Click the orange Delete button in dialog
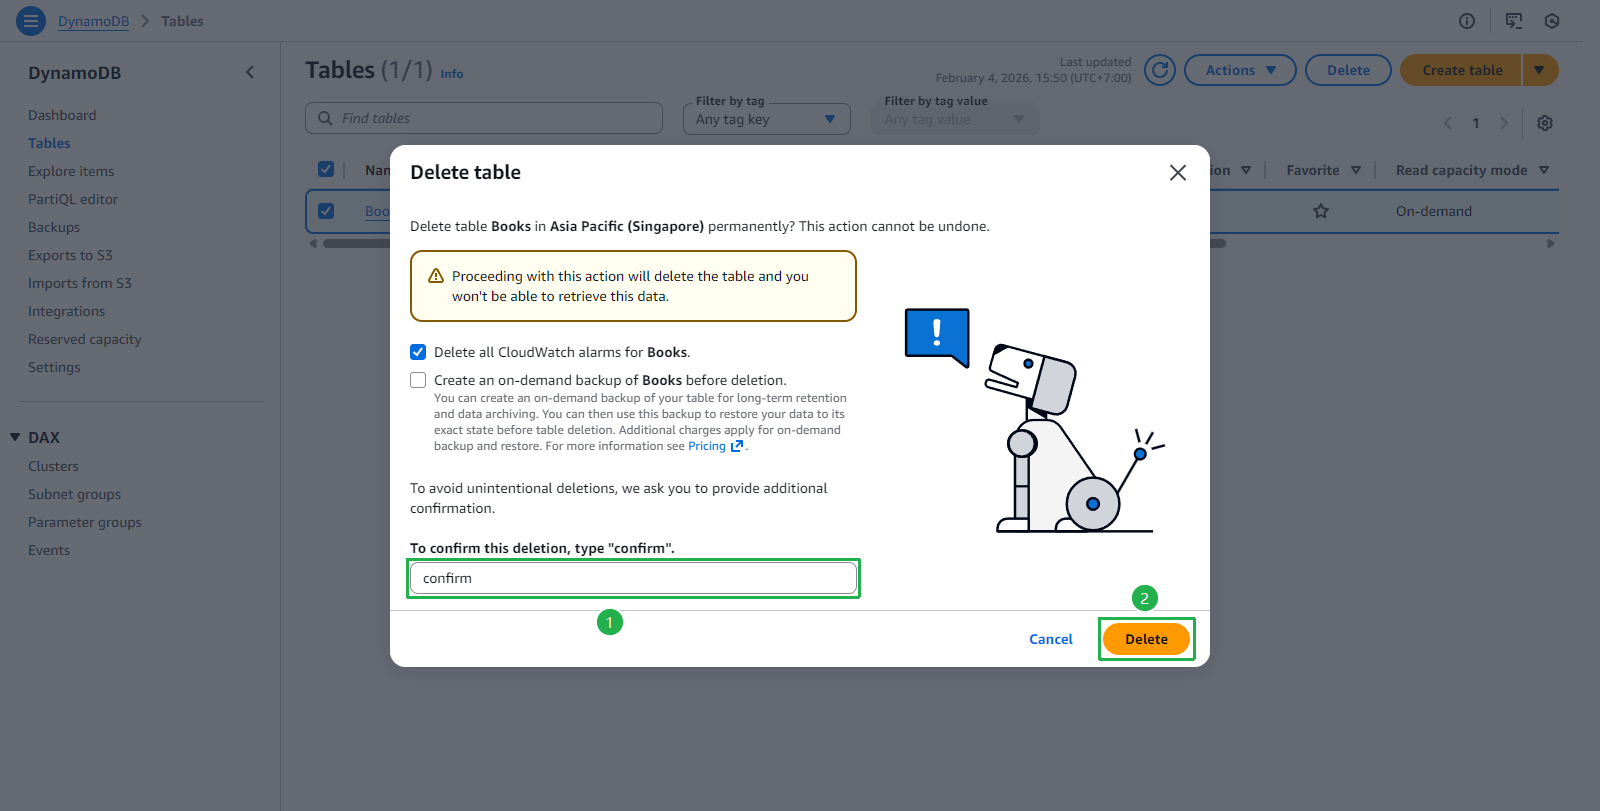Image resolution: width=1600 pixels, height=811 pixels. point(1146,639)
